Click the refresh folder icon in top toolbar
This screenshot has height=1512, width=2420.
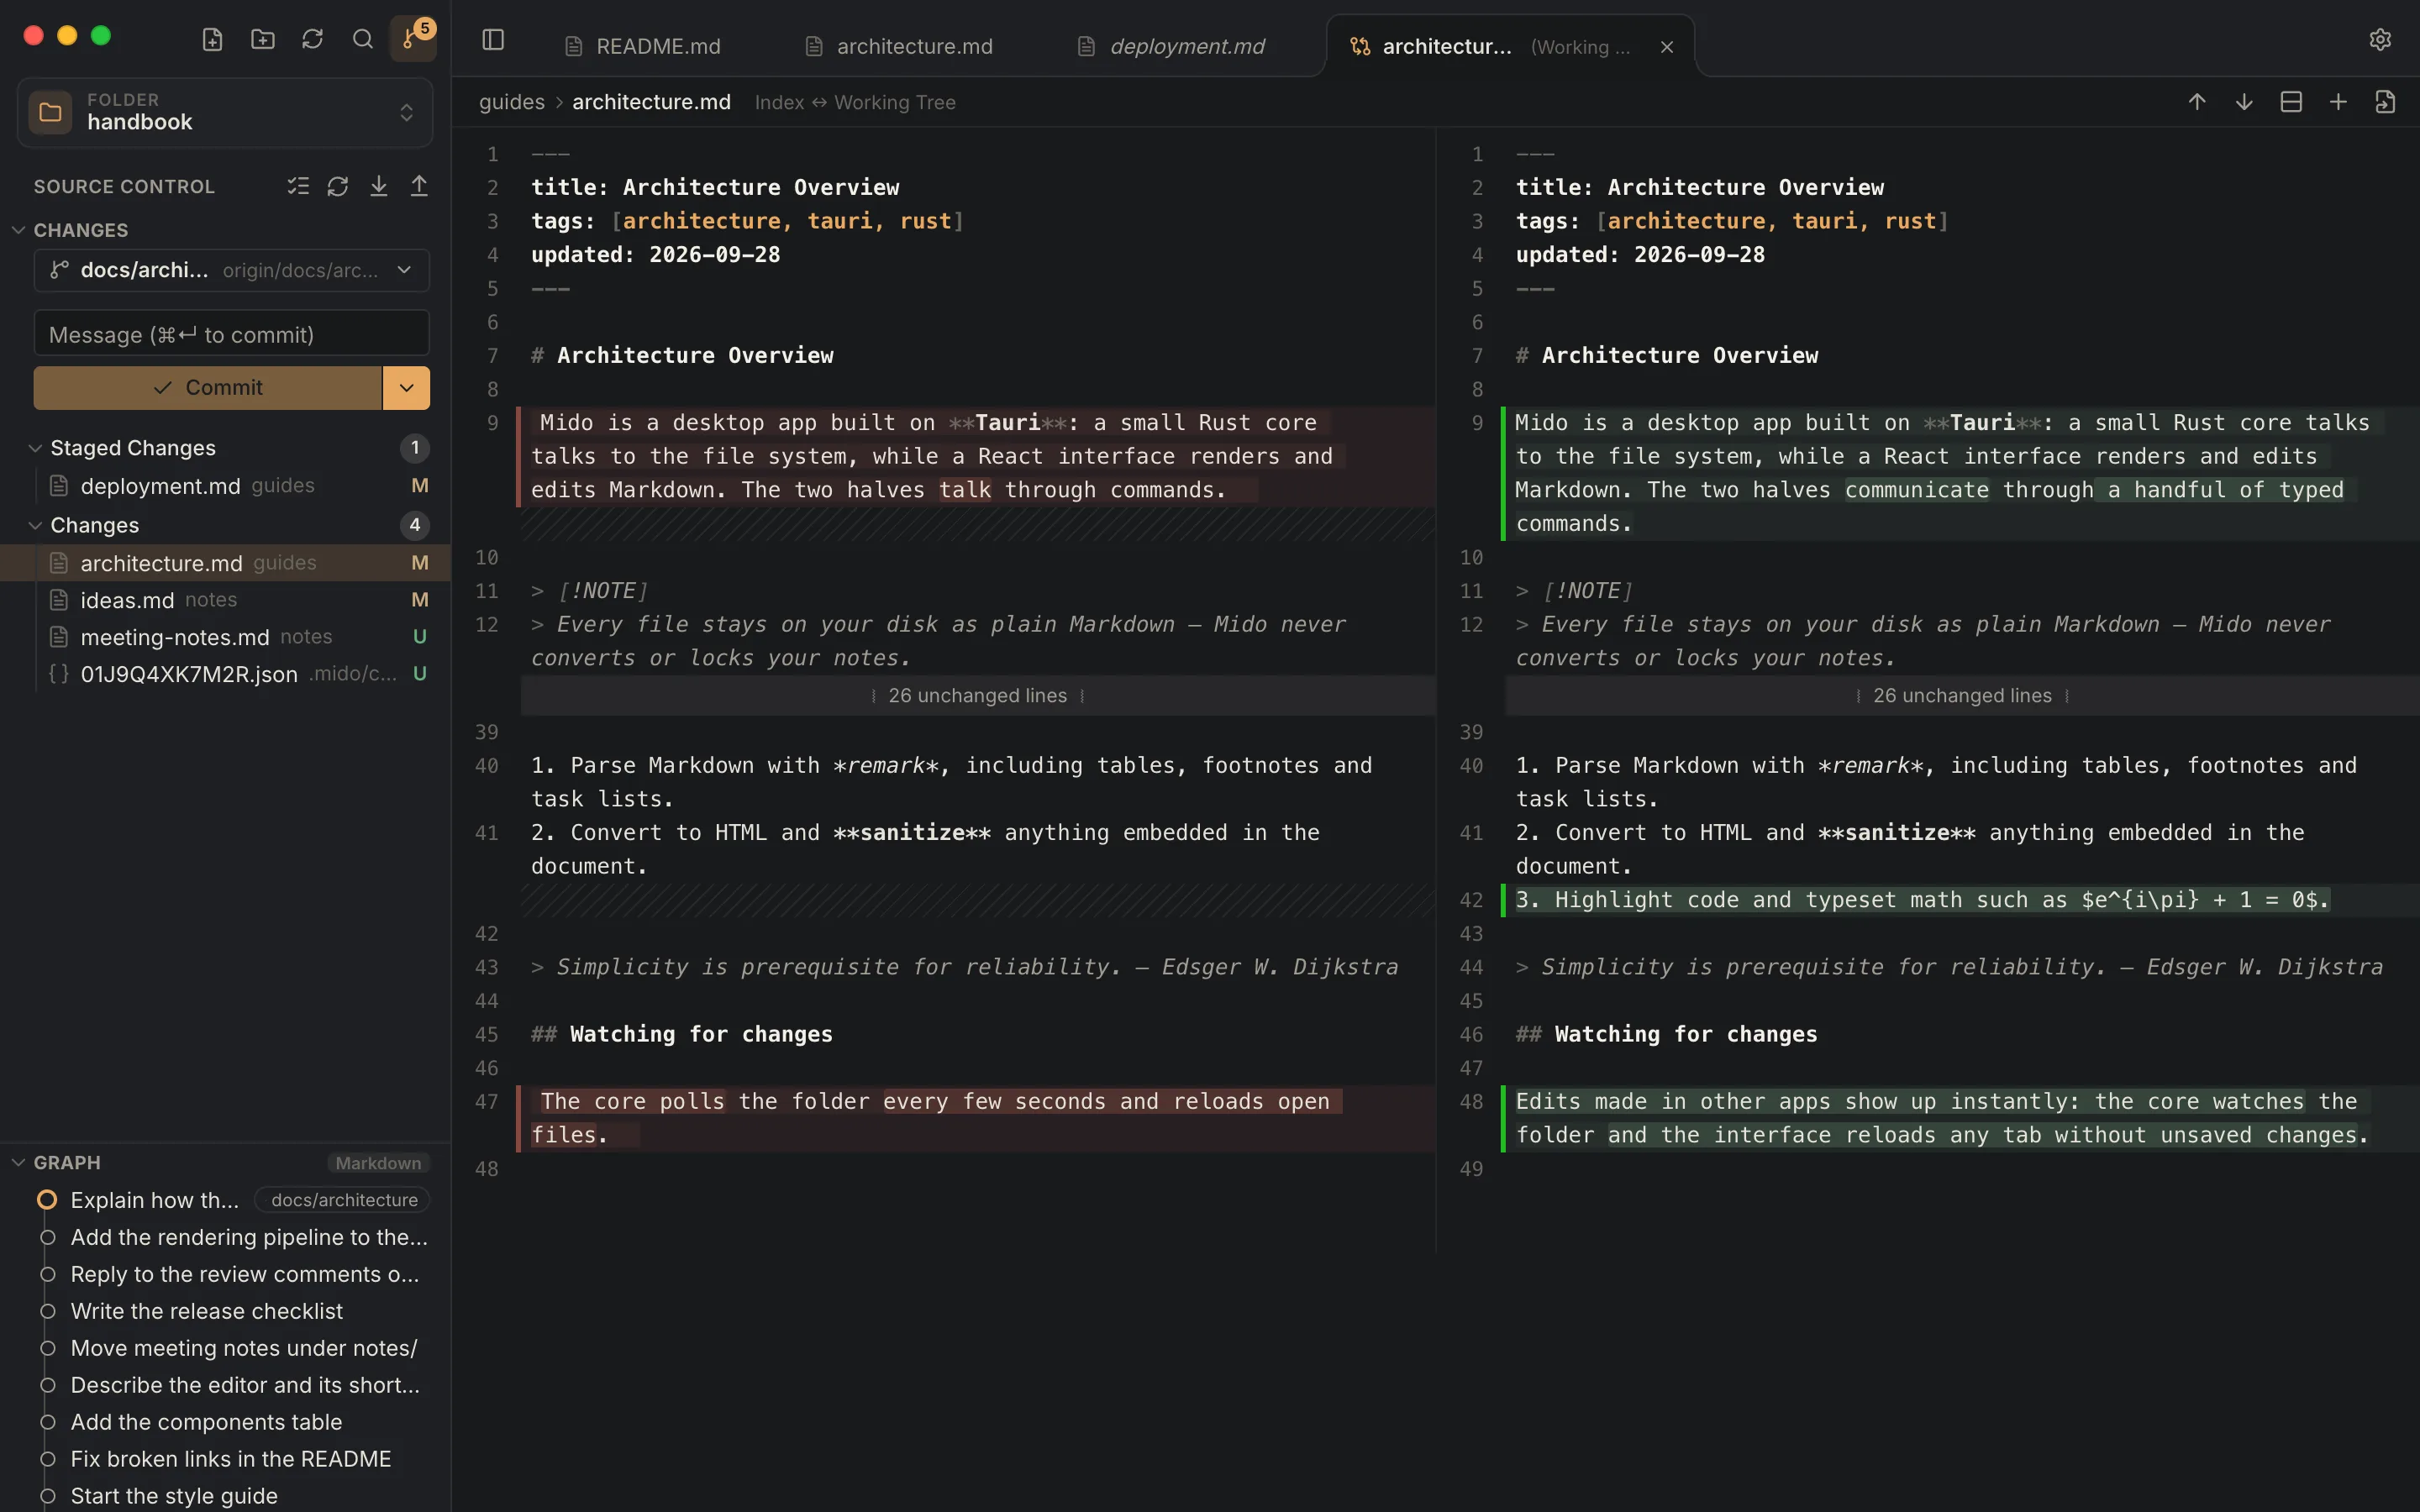click(312, 39)
